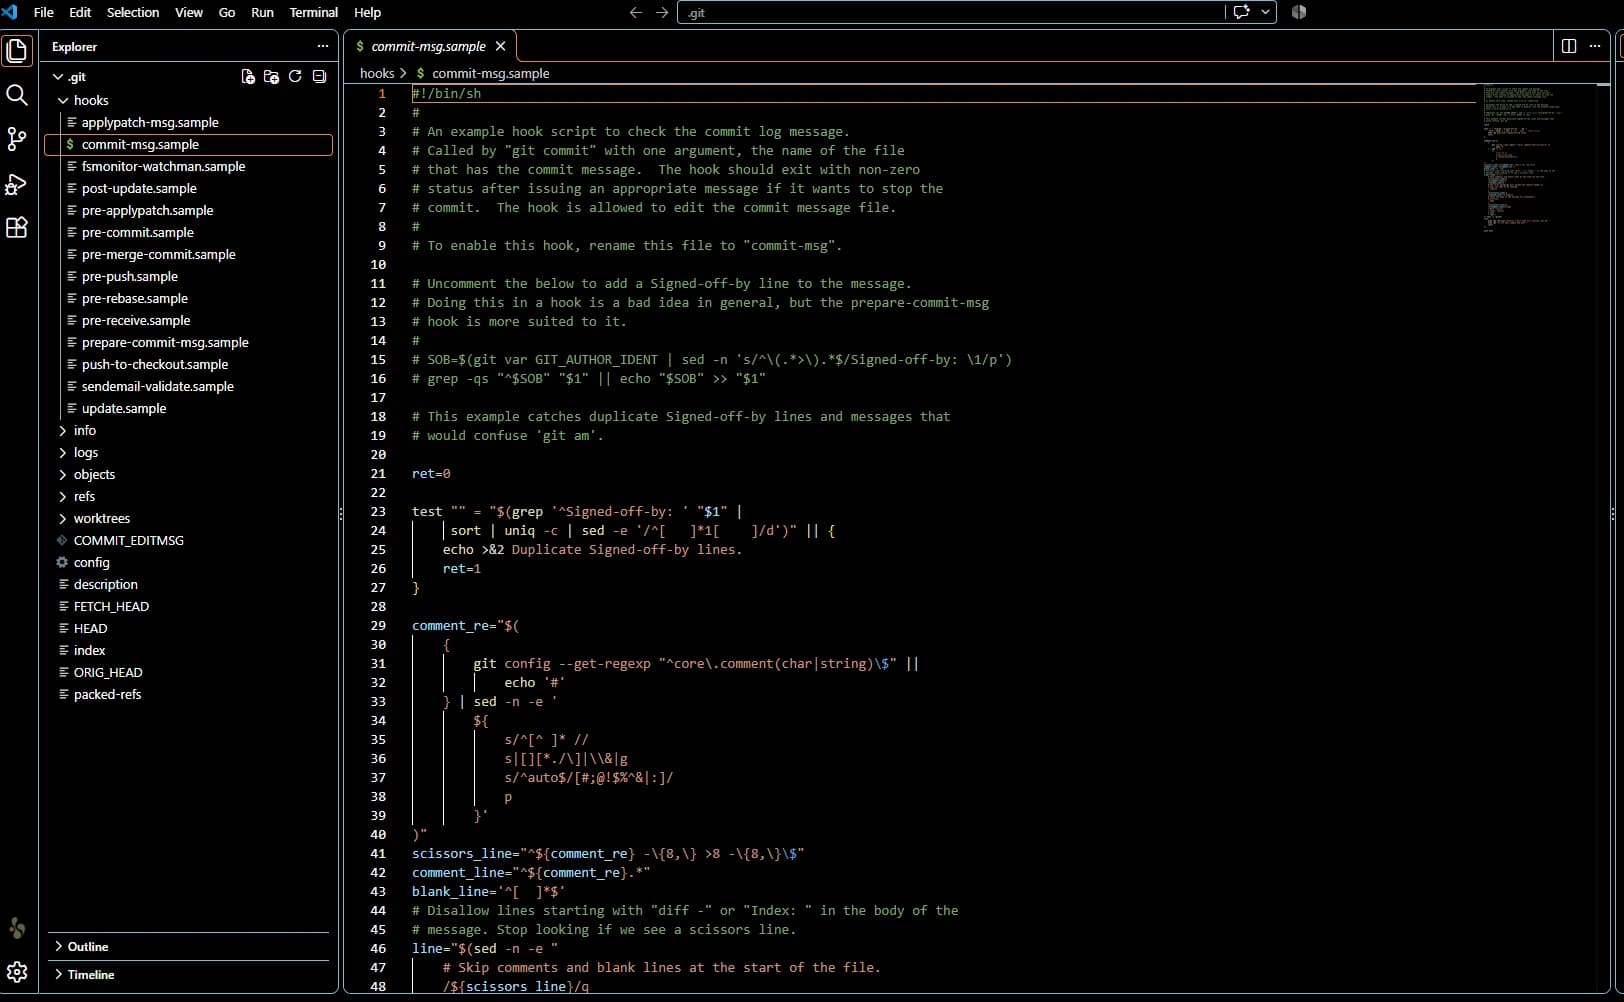This screenshot has width=1624, height=1002.
Task: Click the New File icon in Explorer
Action: pyautogui.click(x=248, y=77)
